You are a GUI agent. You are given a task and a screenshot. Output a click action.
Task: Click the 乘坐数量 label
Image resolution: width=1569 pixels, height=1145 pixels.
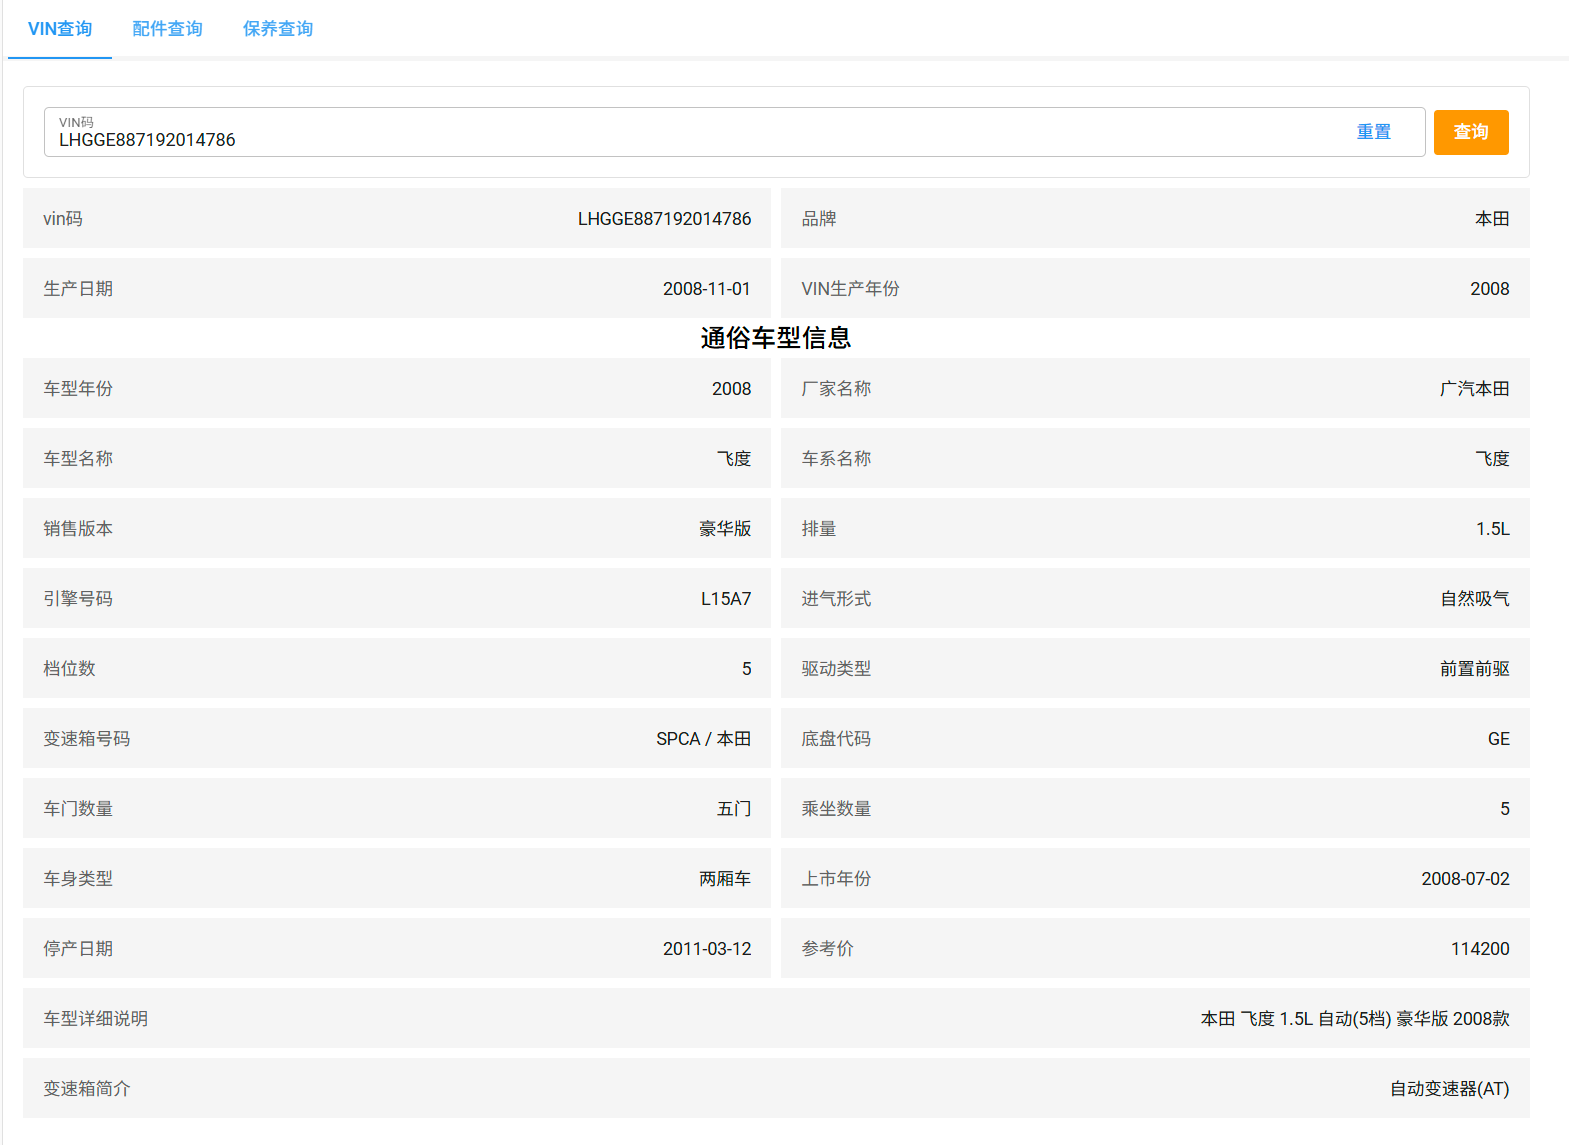pyautogui.click(x=836, y=809)
